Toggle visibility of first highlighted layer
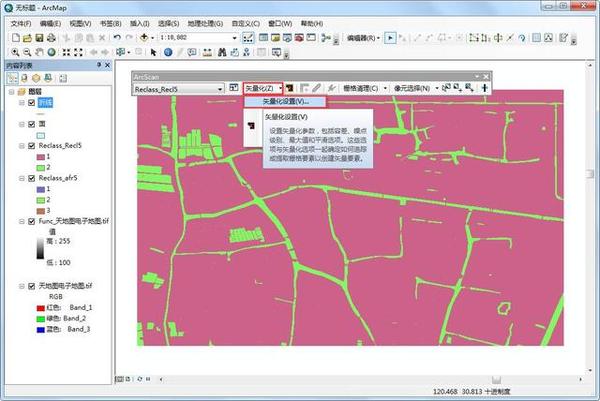600x401 pixels. point(32,103)
